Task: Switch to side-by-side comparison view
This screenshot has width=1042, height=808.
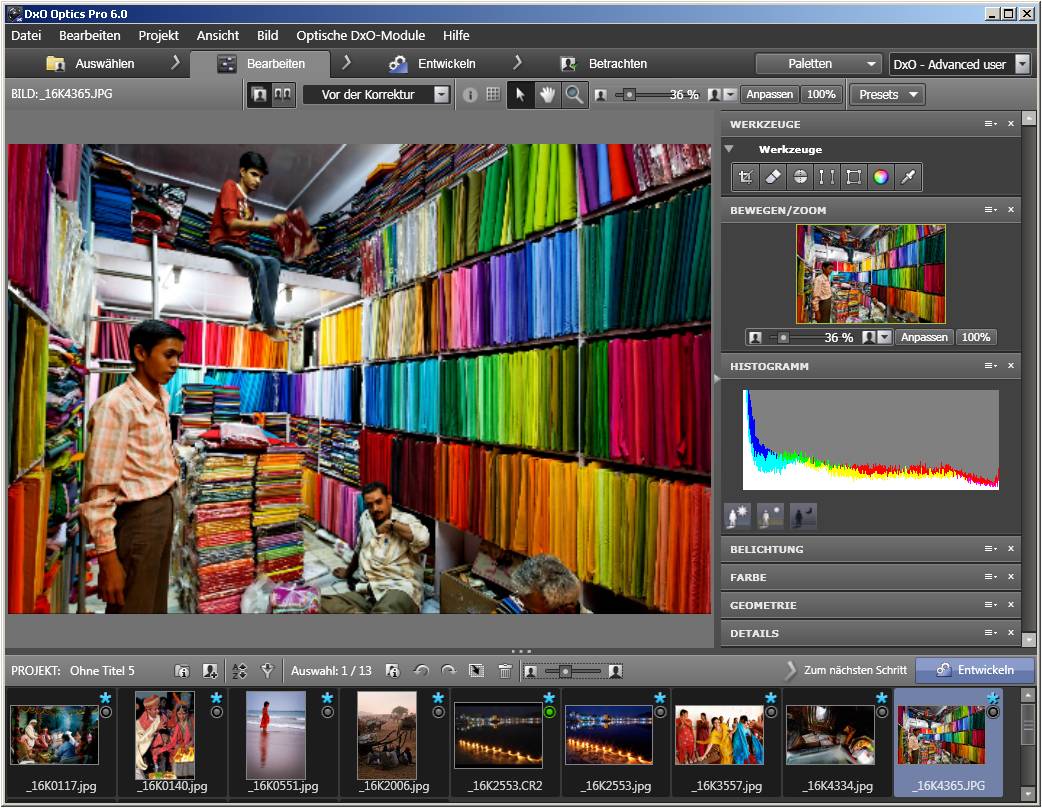Action: click(283, 94)
